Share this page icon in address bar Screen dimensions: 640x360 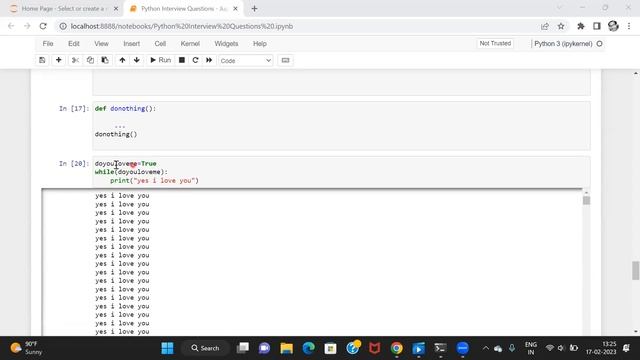click(x=544, y=26)
